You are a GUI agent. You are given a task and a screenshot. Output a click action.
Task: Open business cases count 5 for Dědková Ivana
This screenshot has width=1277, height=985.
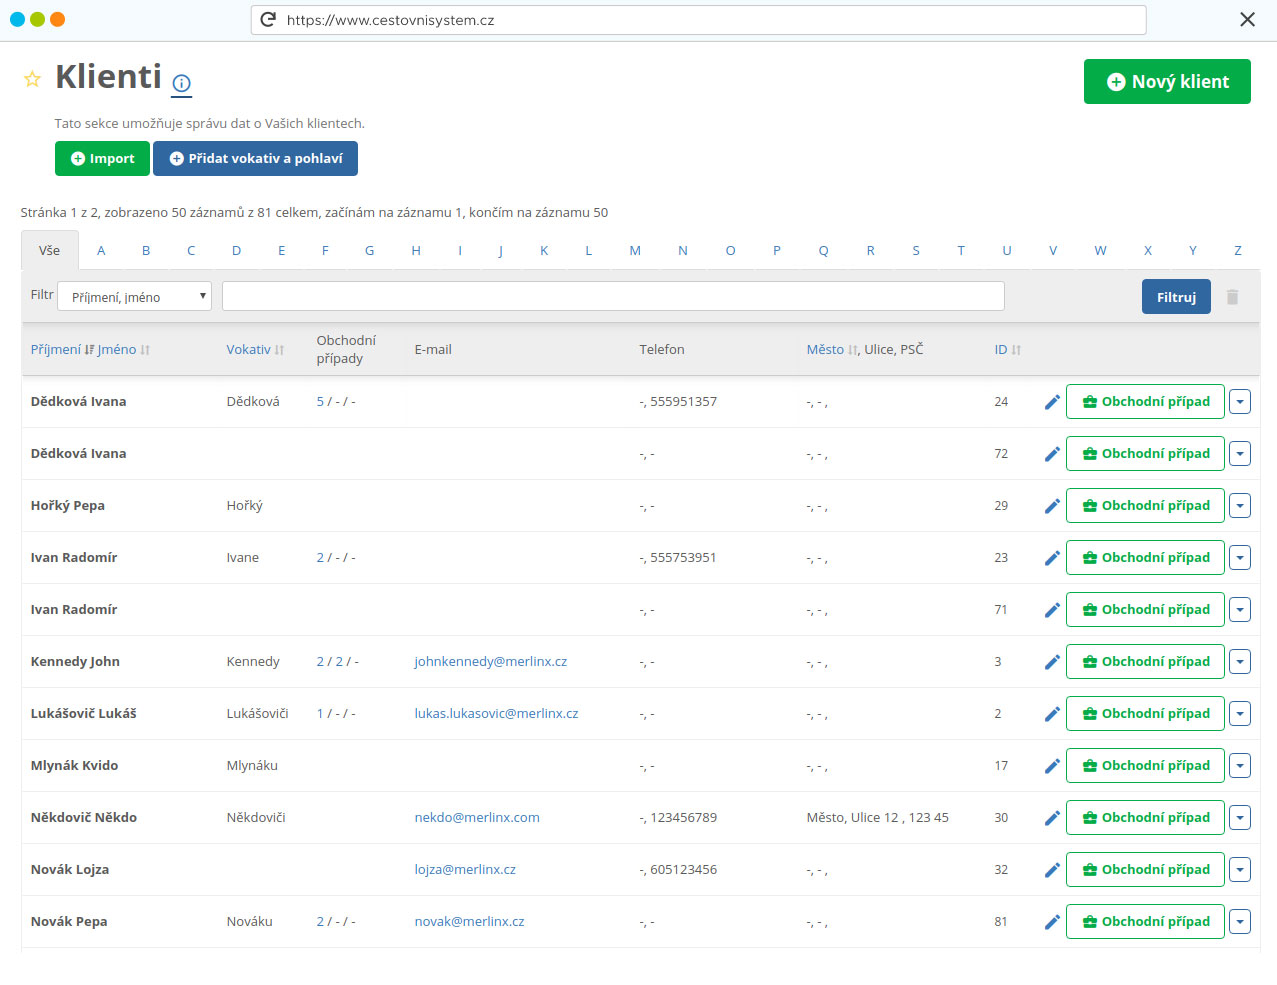tap(320, 402)
